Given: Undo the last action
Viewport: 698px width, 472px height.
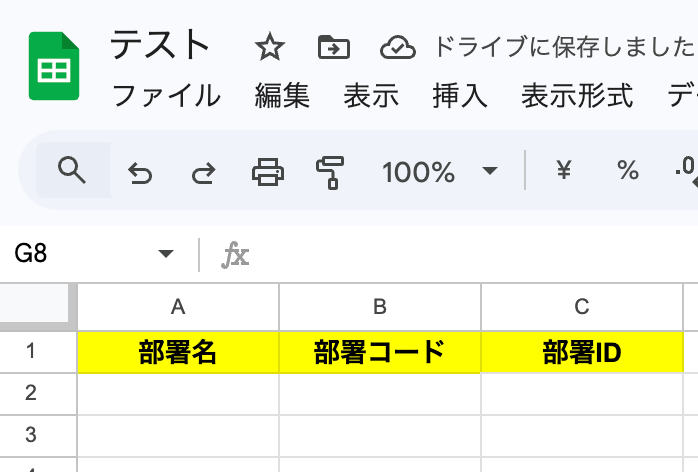Looking at the screenshot, I should click(140, 172).
